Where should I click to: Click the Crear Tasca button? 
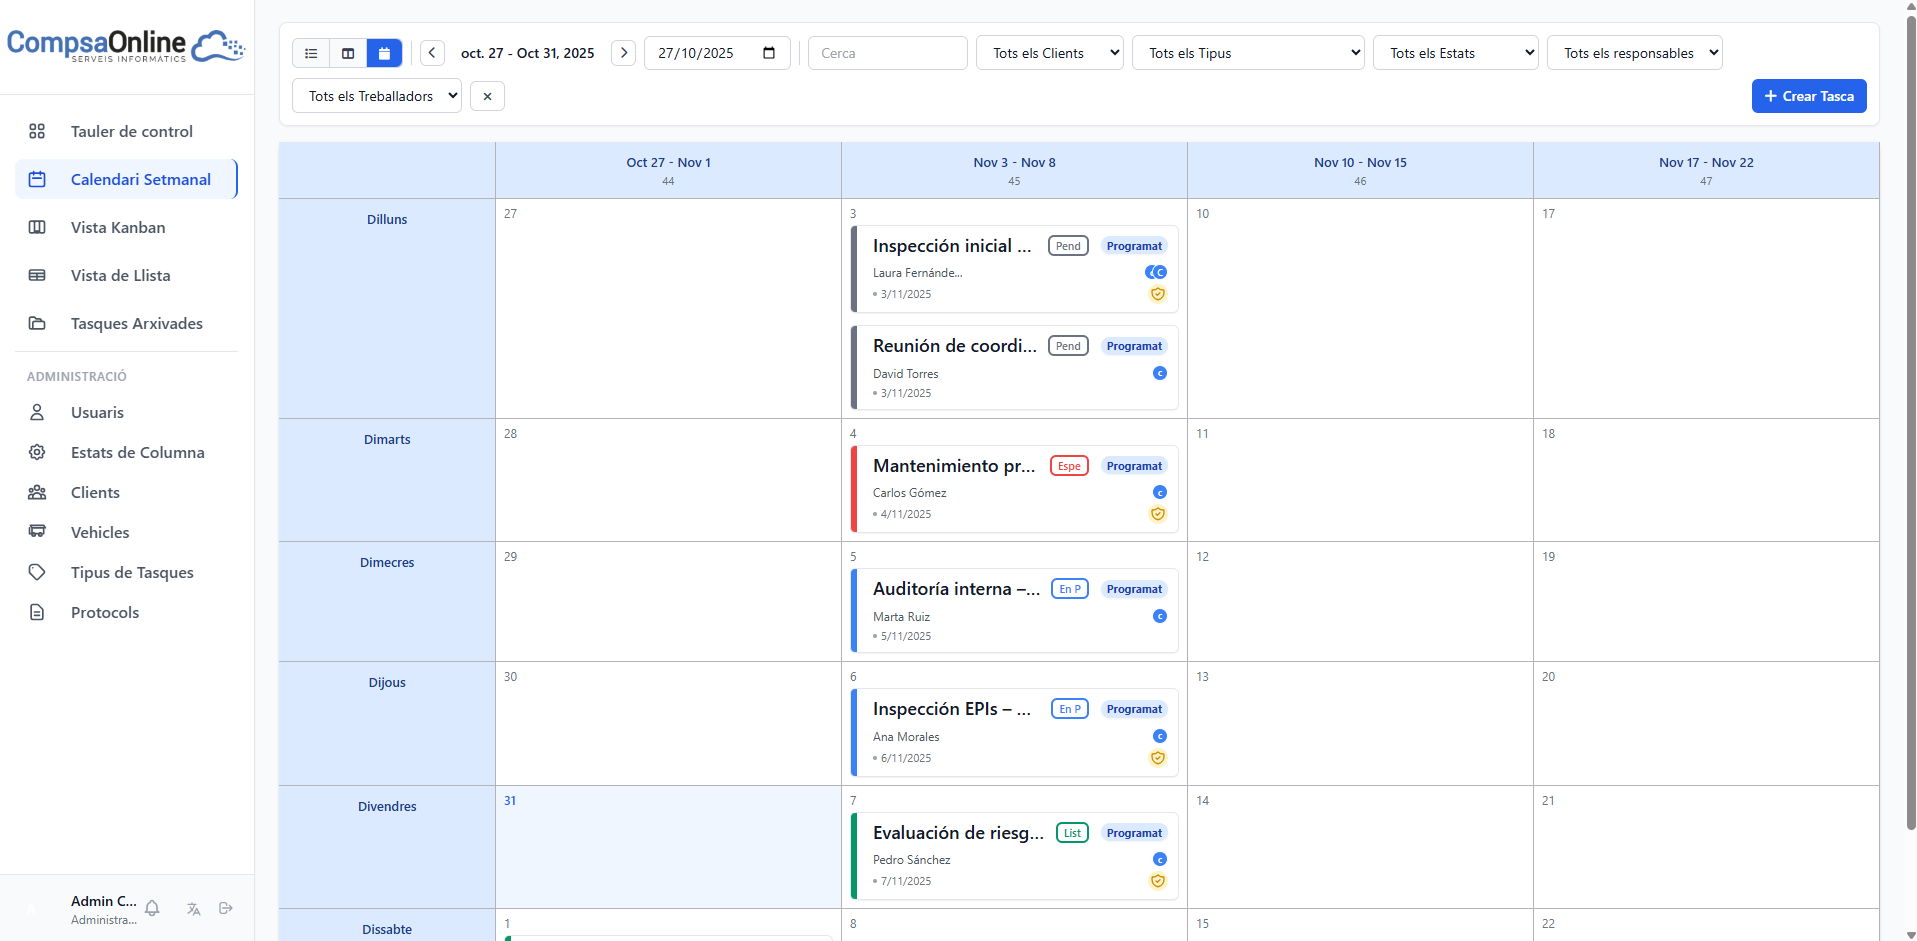[x=1808, y=96]
